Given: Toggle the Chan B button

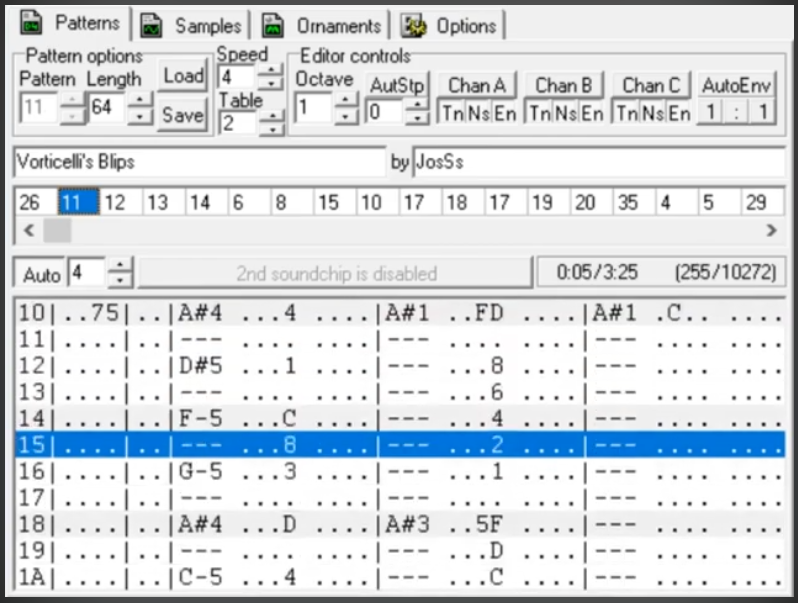Looking at the screenshot, I should (x=563, y=85).
